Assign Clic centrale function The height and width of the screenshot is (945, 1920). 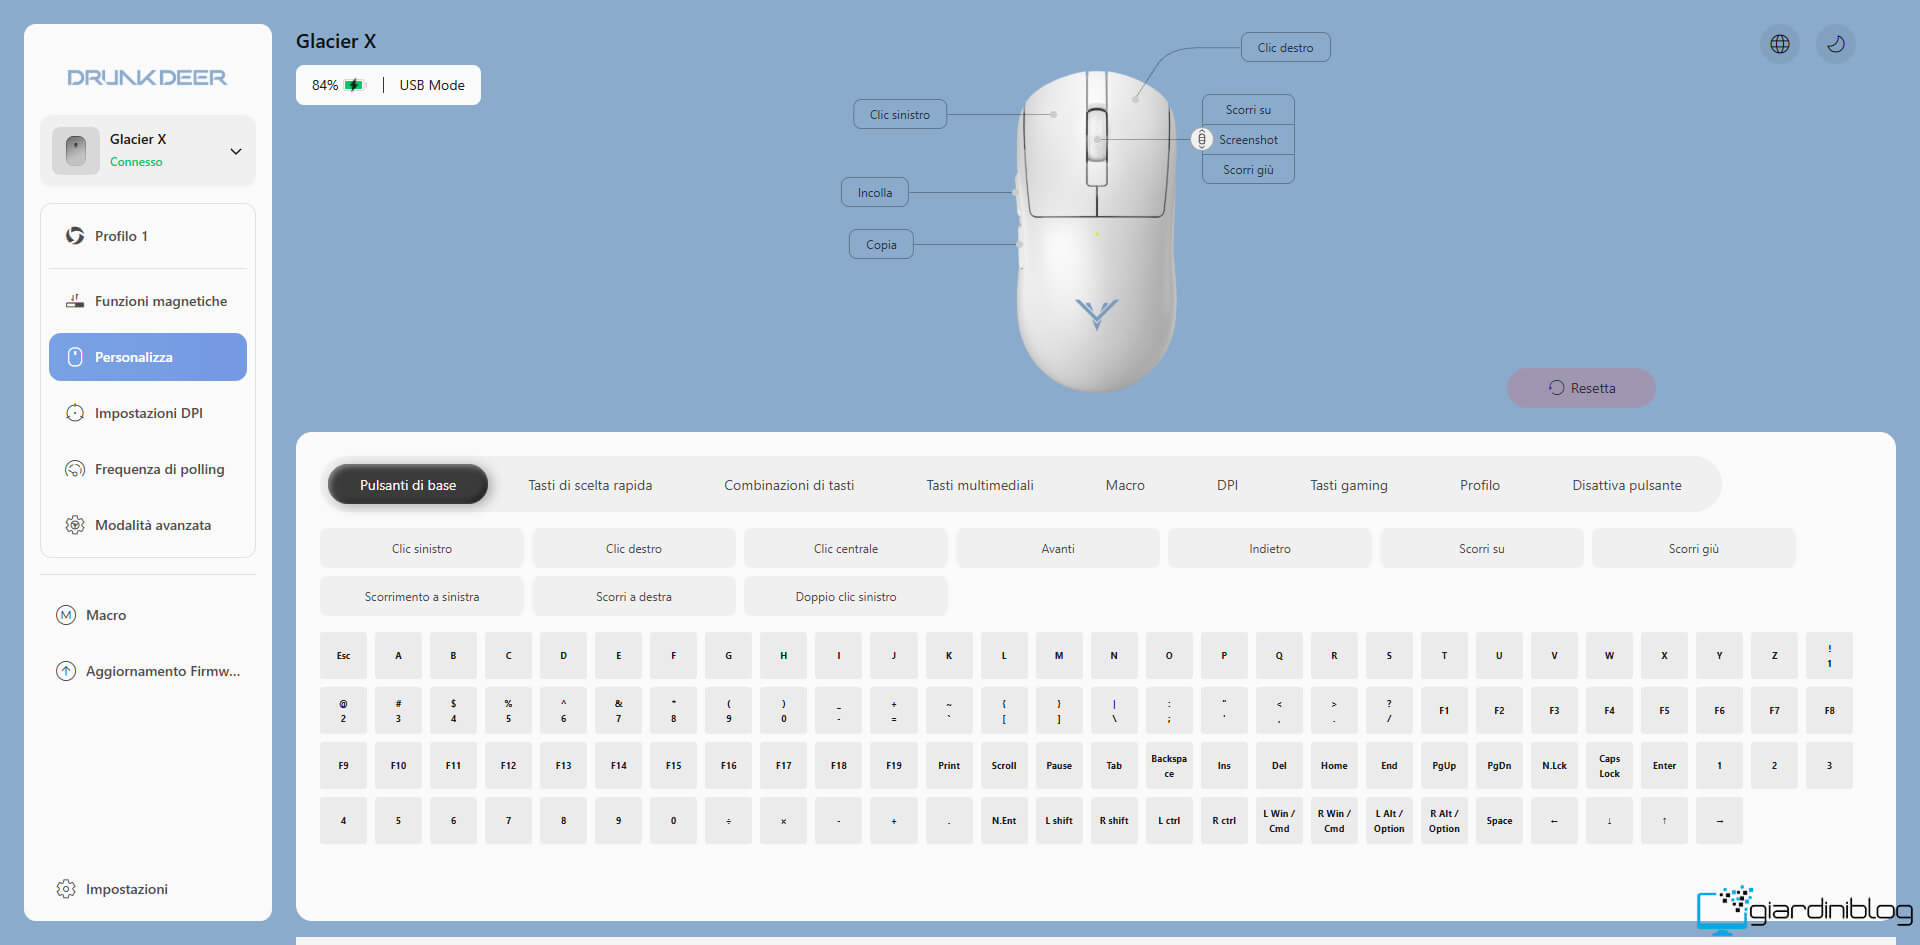pos(846,549)
